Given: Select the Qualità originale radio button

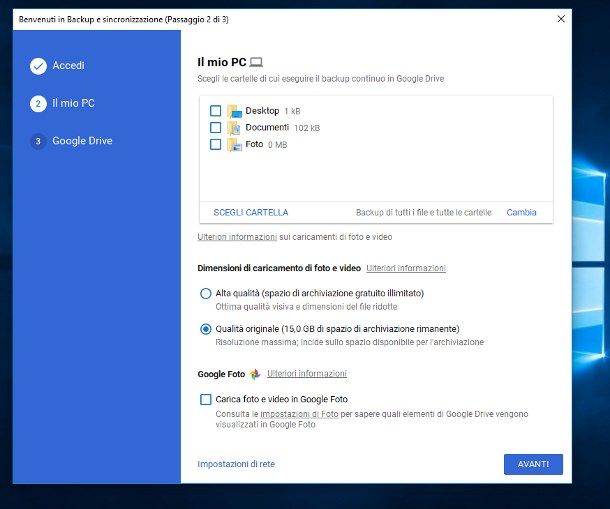Looking at the screenshot, I should [205, 329].
